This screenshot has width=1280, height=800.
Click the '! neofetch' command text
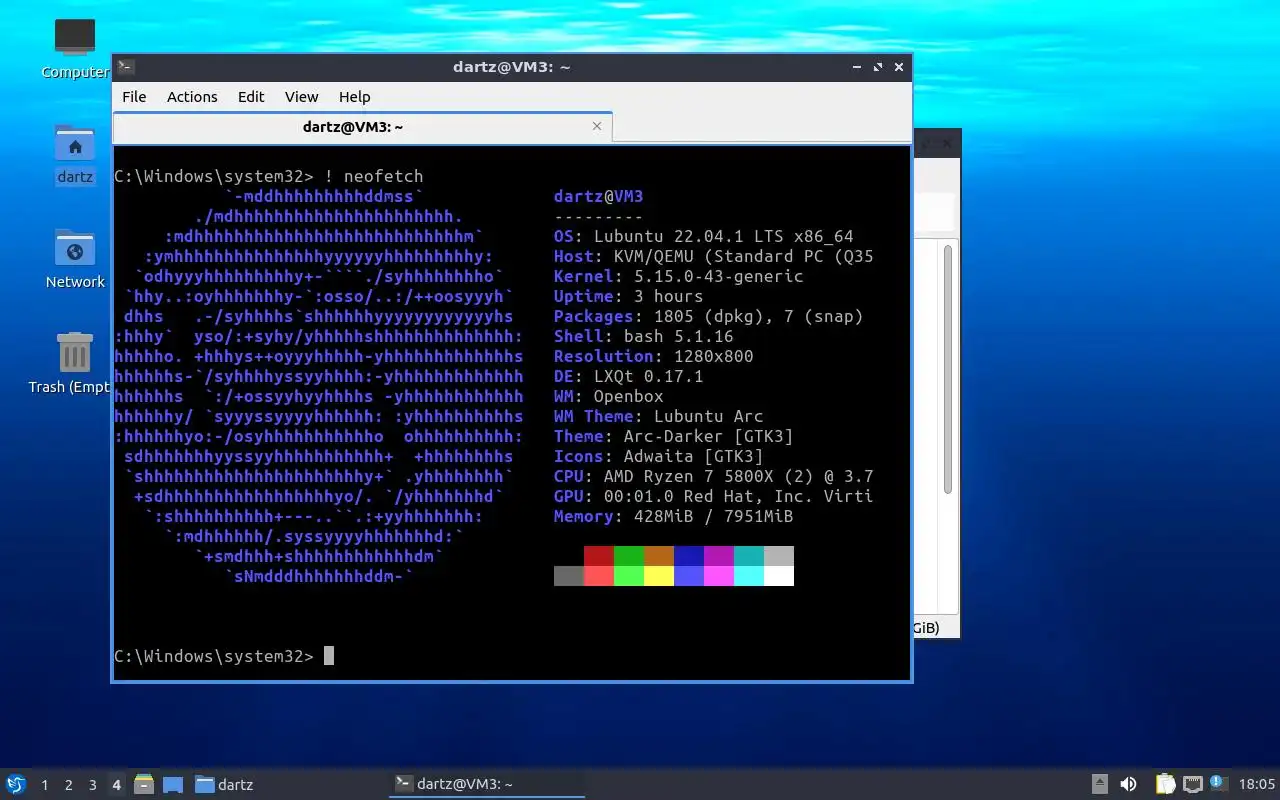(374, 176)
